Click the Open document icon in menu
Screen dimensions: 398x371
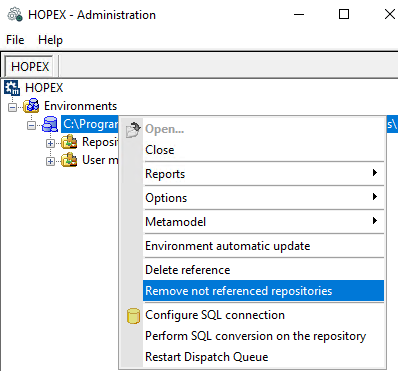133,129
